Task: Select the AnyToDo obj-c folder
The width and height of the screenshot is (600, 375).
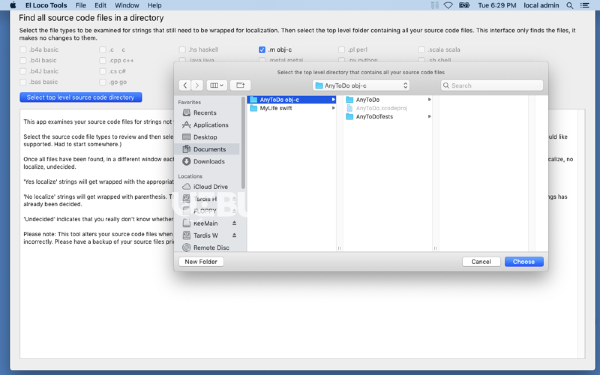Action: pos(292,99)
